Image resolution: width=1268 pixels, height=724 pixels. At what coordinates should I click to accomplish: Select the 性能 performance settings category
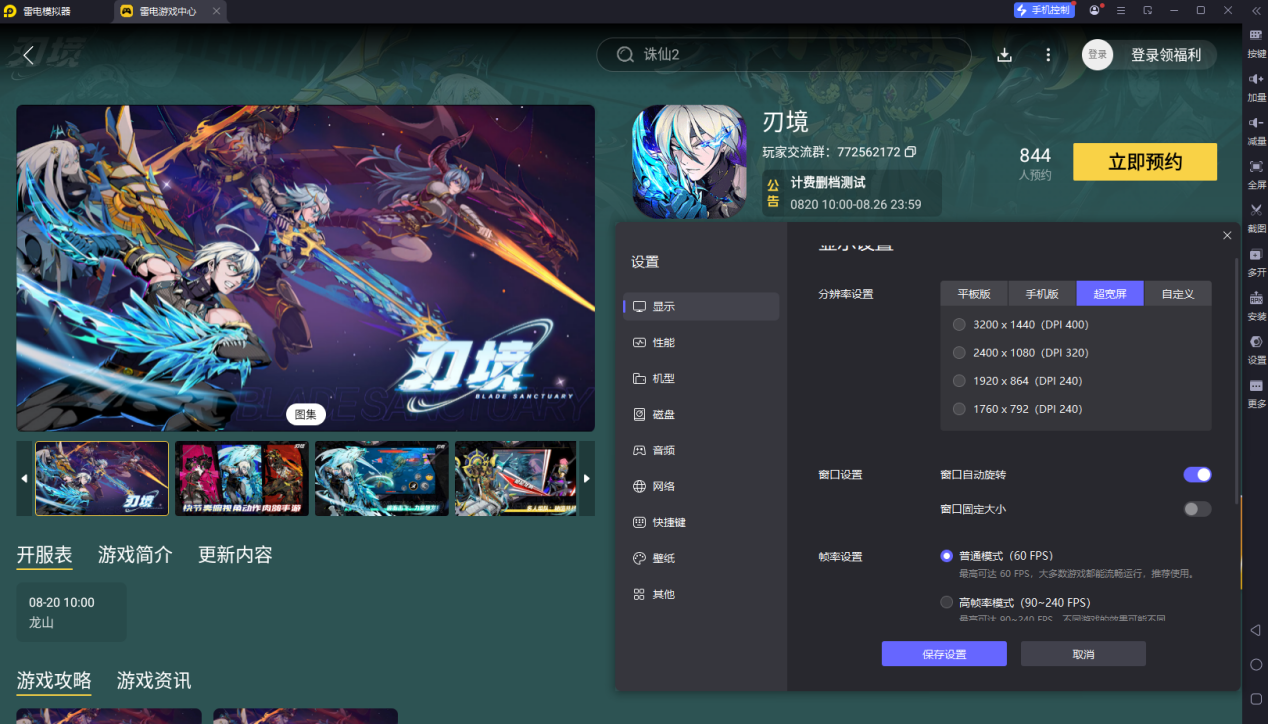701,343
